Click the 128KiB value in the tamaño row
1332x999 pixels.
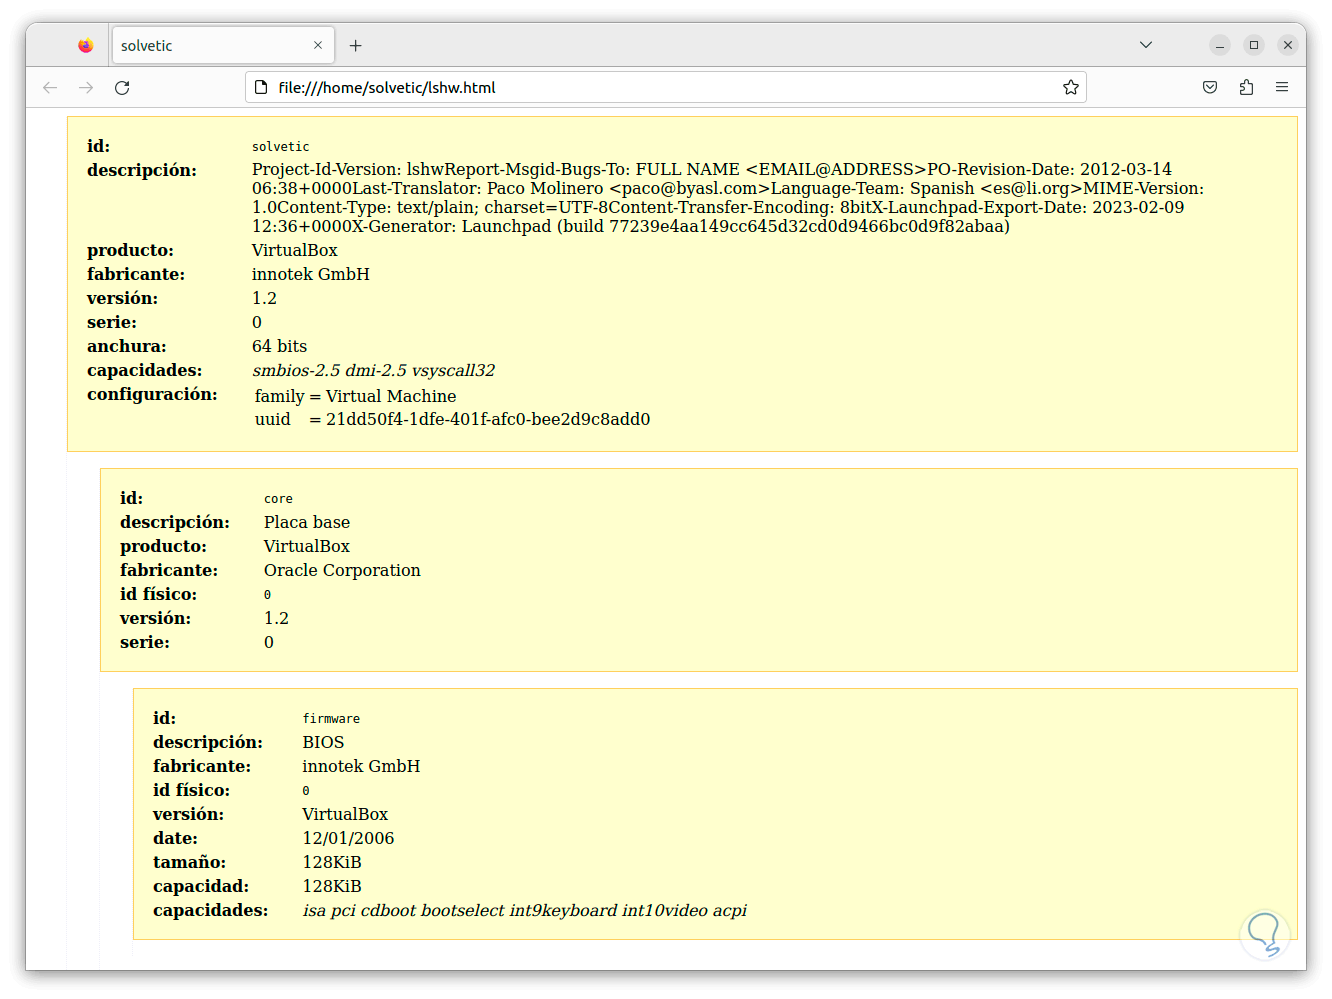[x=332, y=862]
